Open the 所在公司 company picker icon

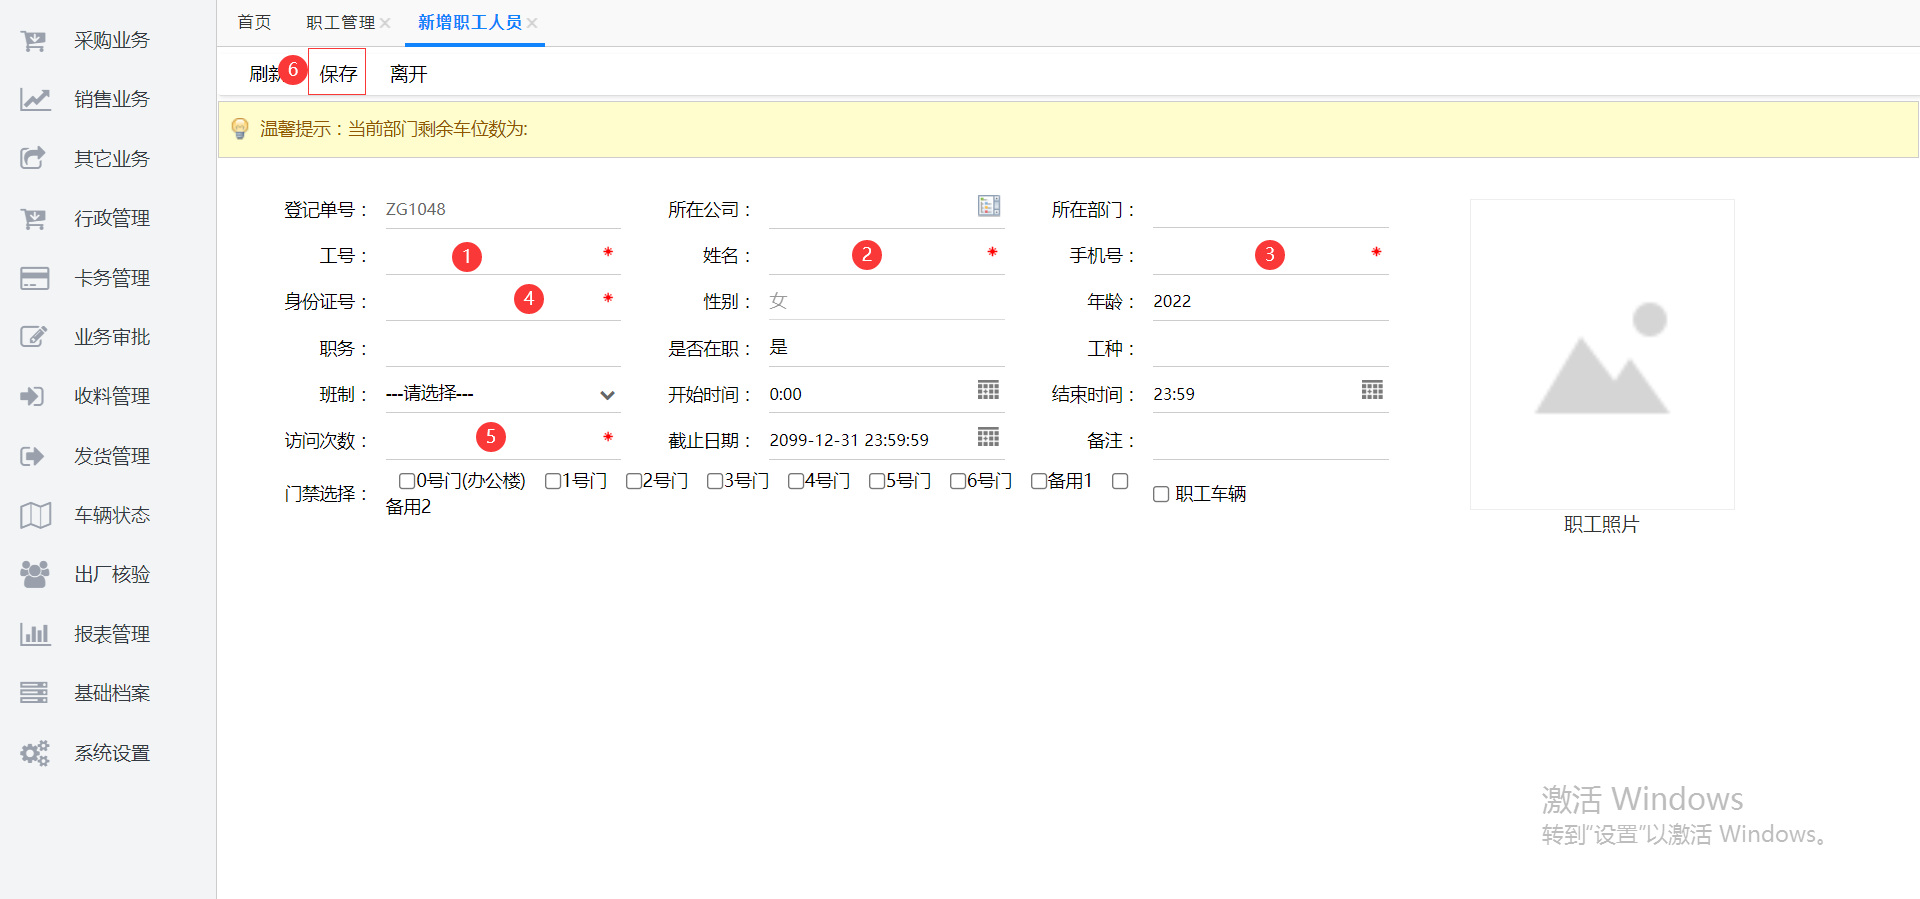coord(988,206)
